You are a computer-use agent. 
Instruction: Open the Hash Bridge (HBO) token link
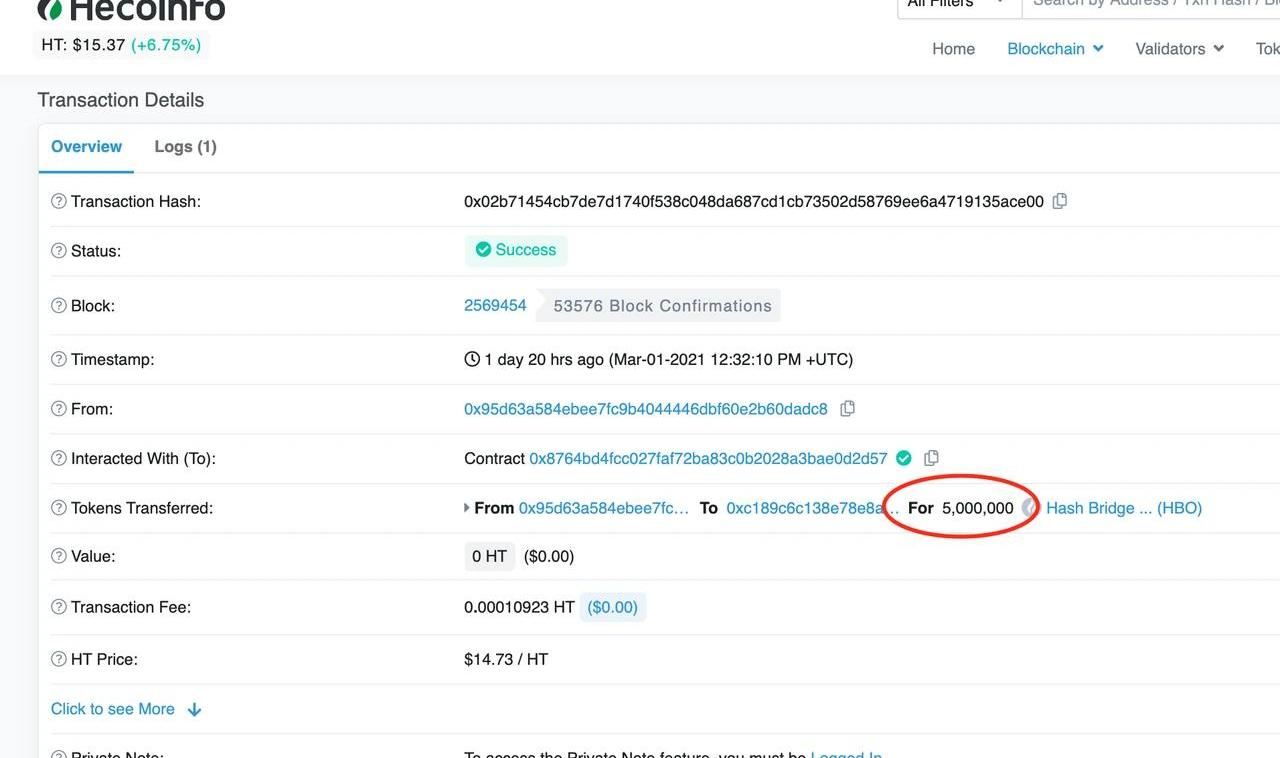[x=1123, y=508]
